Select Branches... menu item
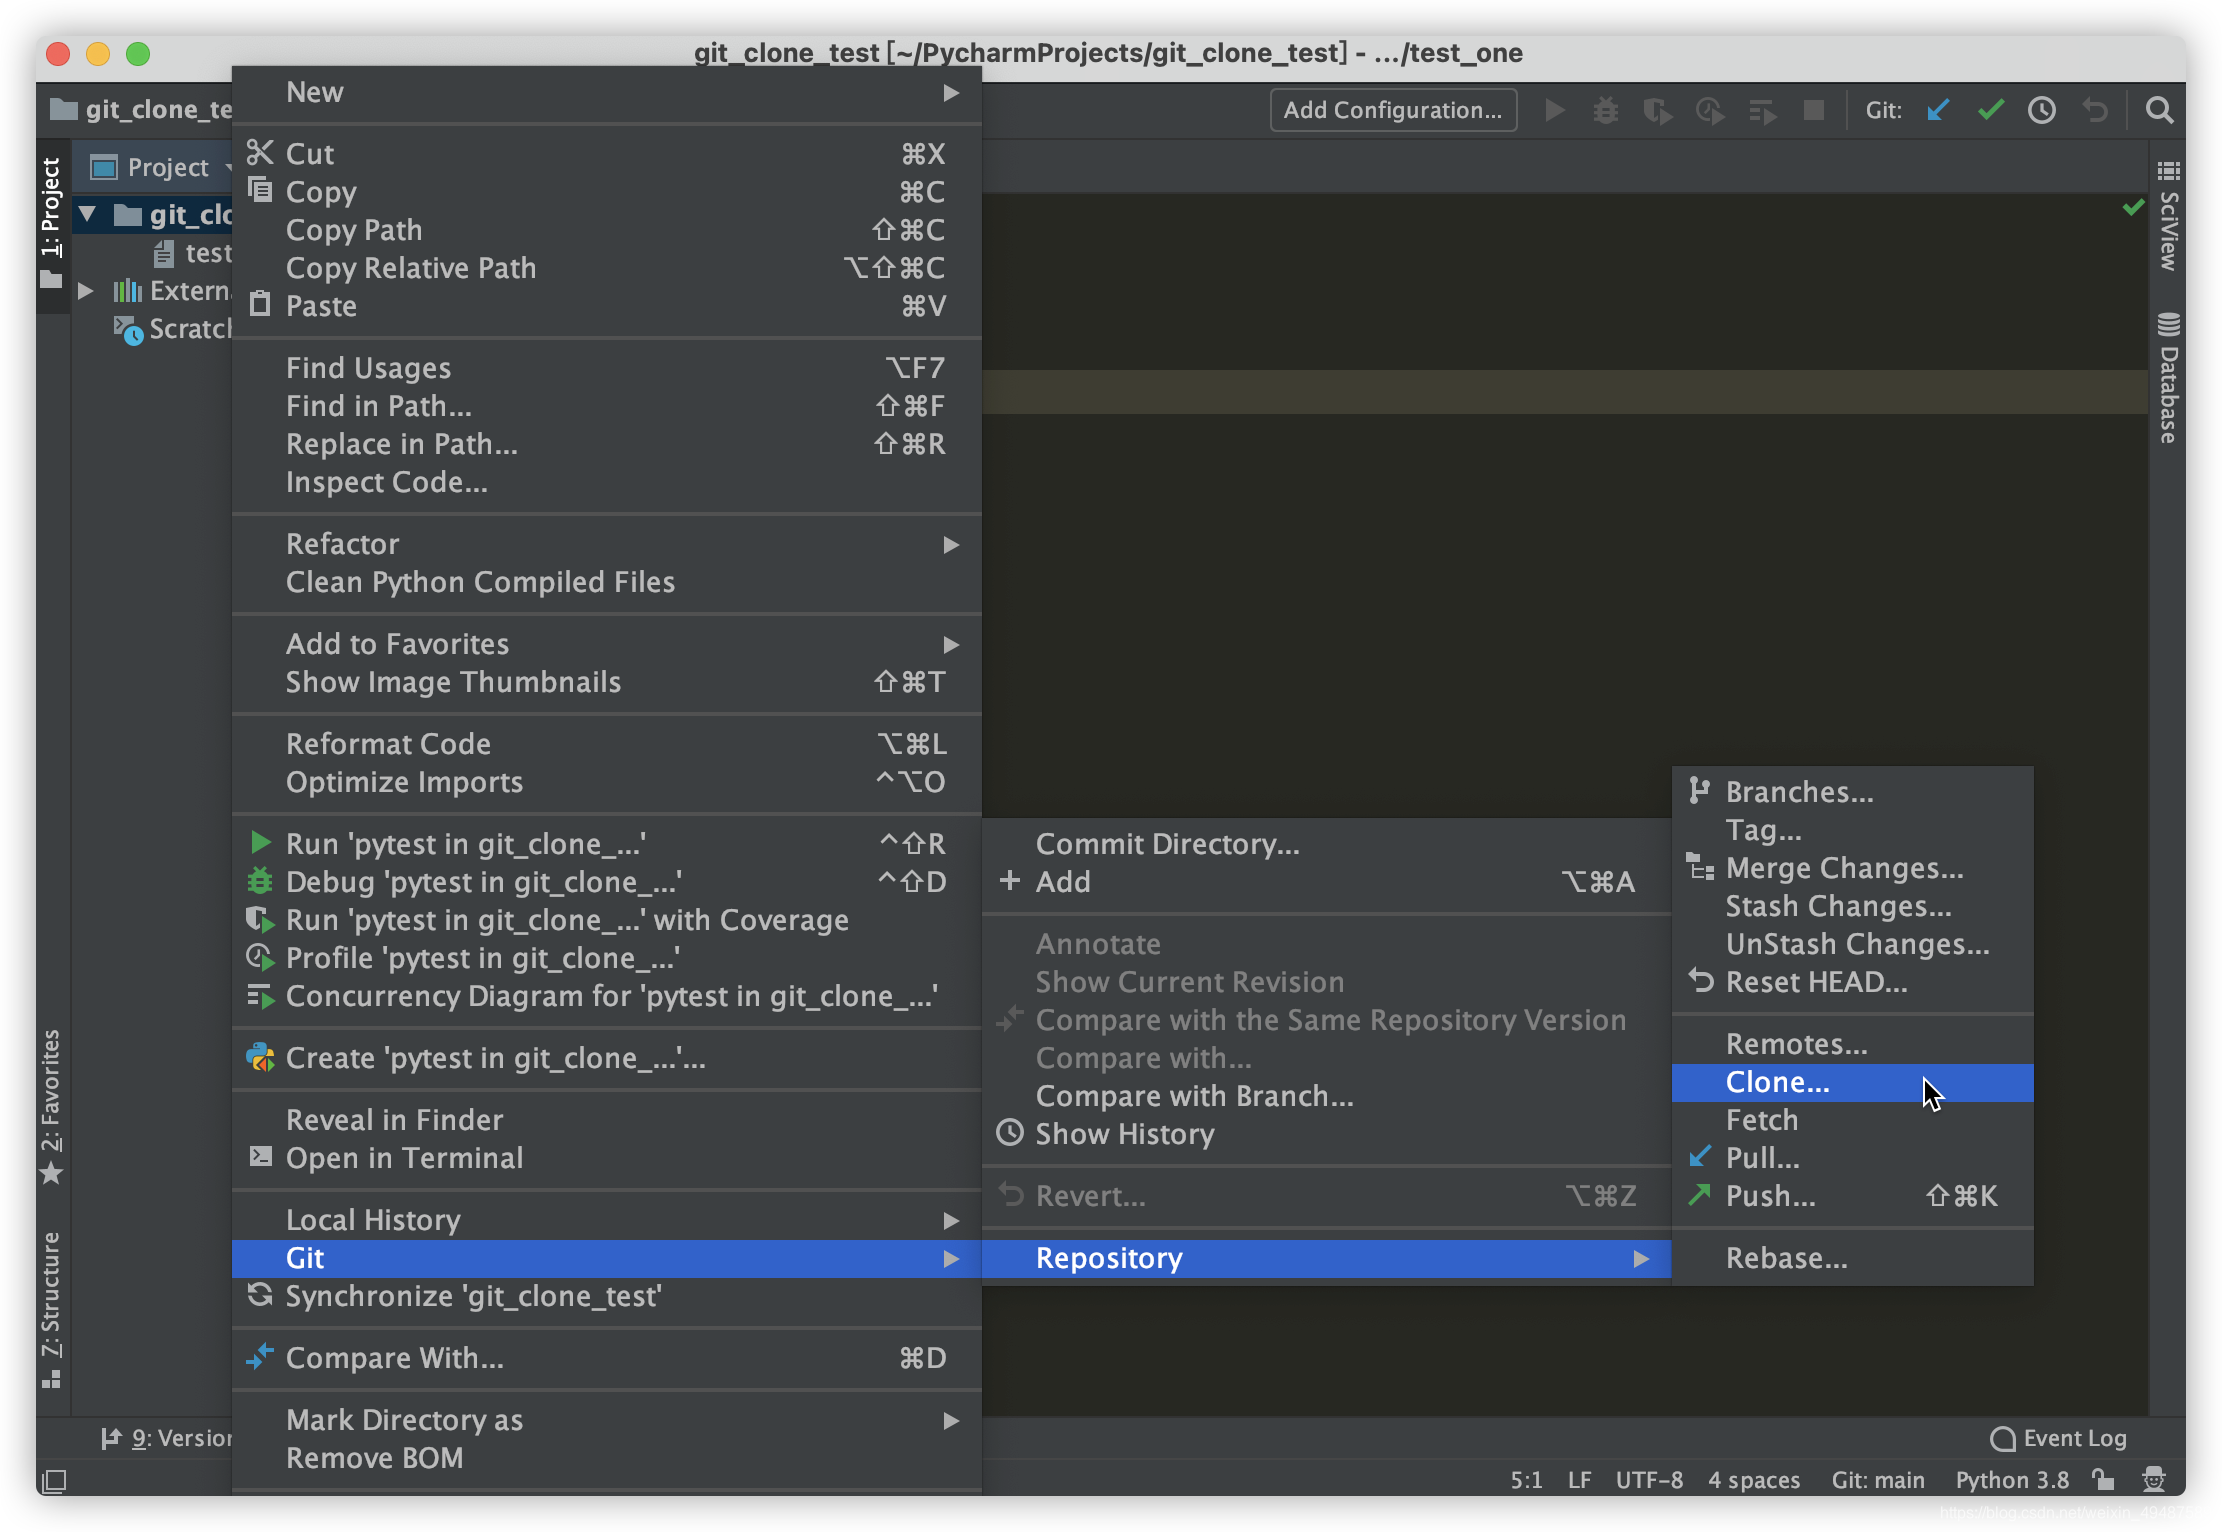This screenshot has height=1532, width=2222. 1852,792
